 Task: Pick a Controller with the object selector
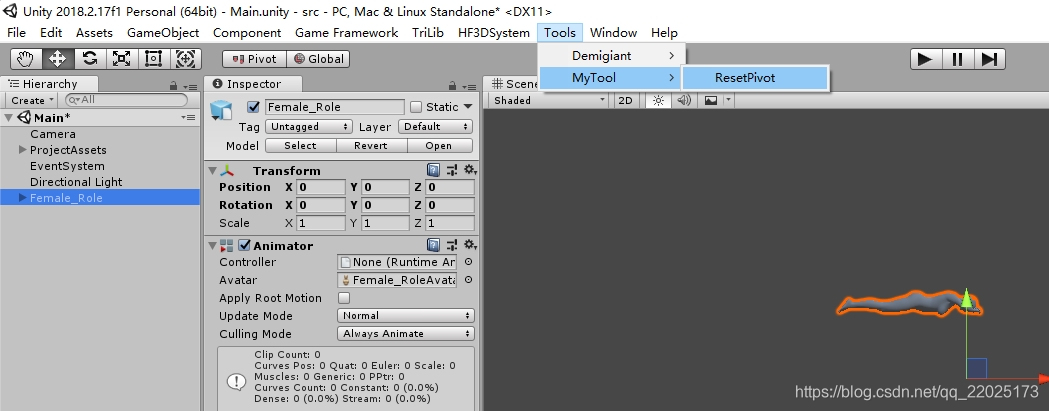[468, 262]
